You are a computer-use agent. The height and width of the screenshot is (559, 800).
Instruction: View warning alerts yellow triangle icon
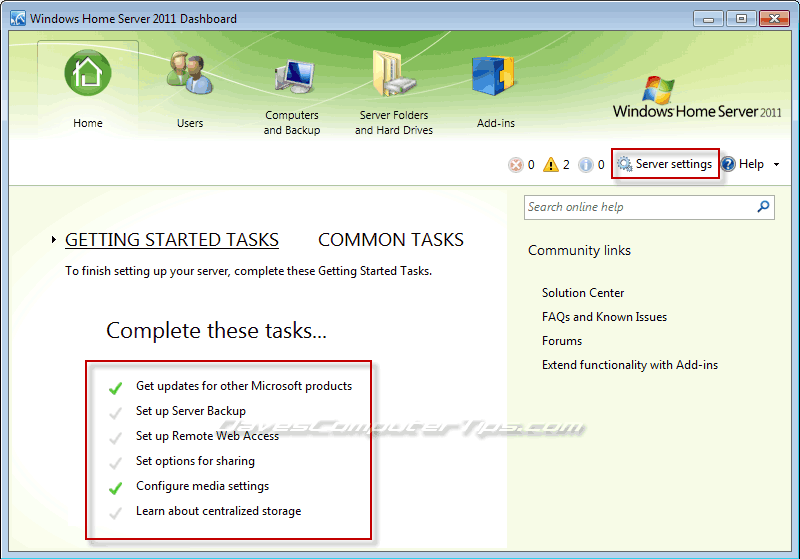[x=551, y=165]
